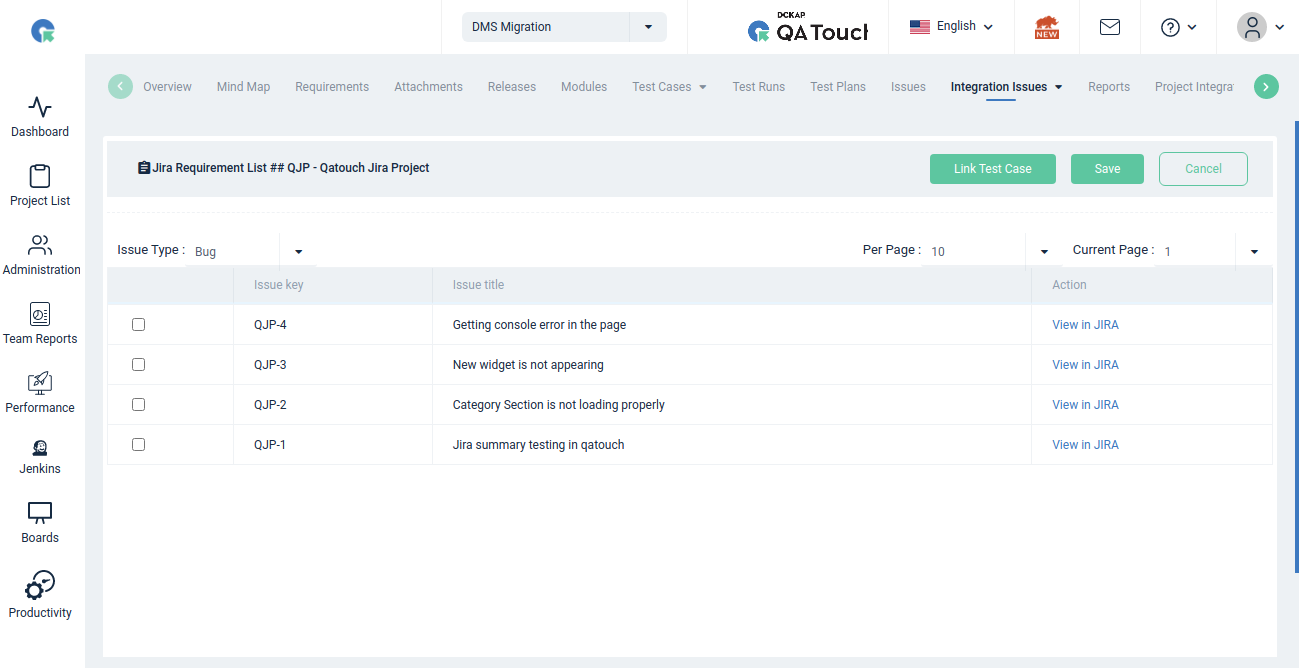The width and height of the screenshot is (1299, 668).
Task: Switch to the Test Runs tab
Action: (758, 86)
